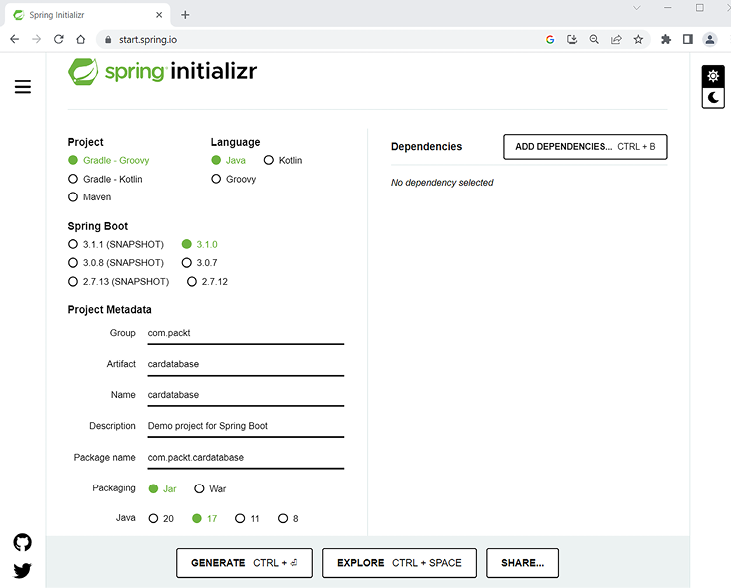This screenshot has width=731, height=588.
Task: Open a new browser tab
Action: point(185,15)
